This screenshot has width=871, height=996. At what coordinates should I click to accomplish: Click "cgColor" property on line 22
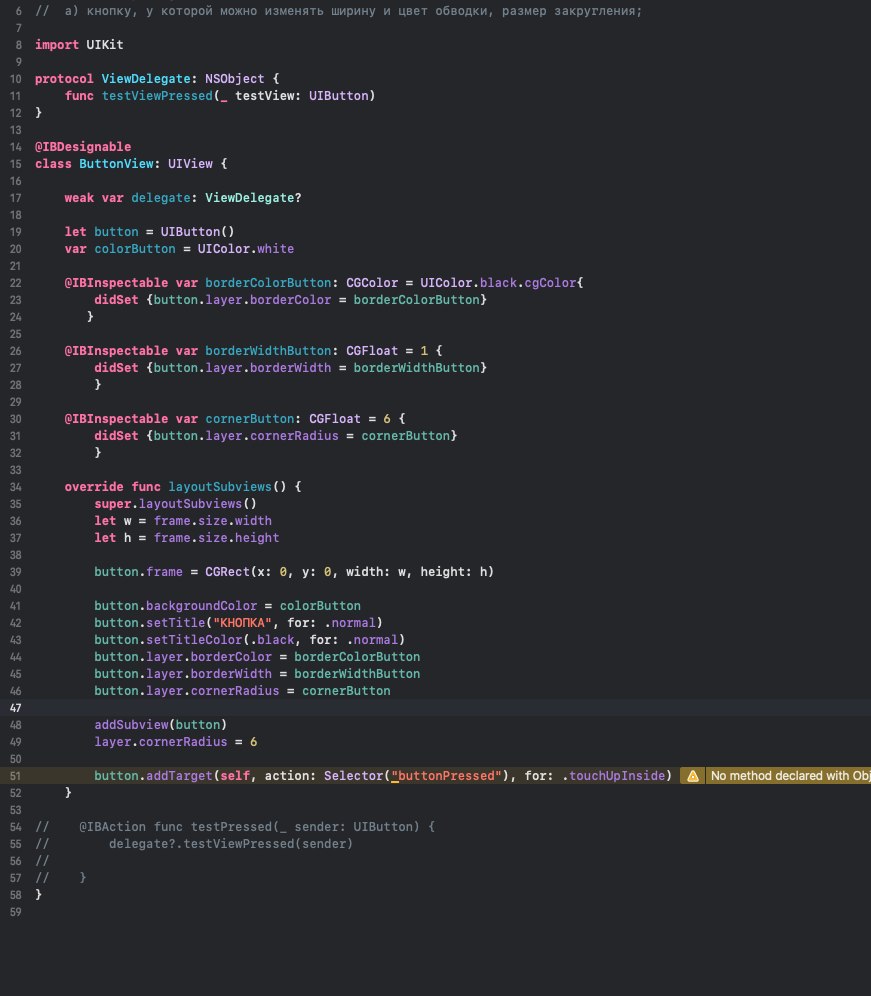(x=550, y=283)
